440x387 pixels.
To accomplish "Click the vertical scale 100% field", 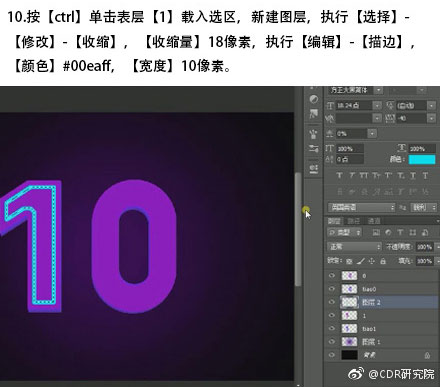I will point(350,149).
